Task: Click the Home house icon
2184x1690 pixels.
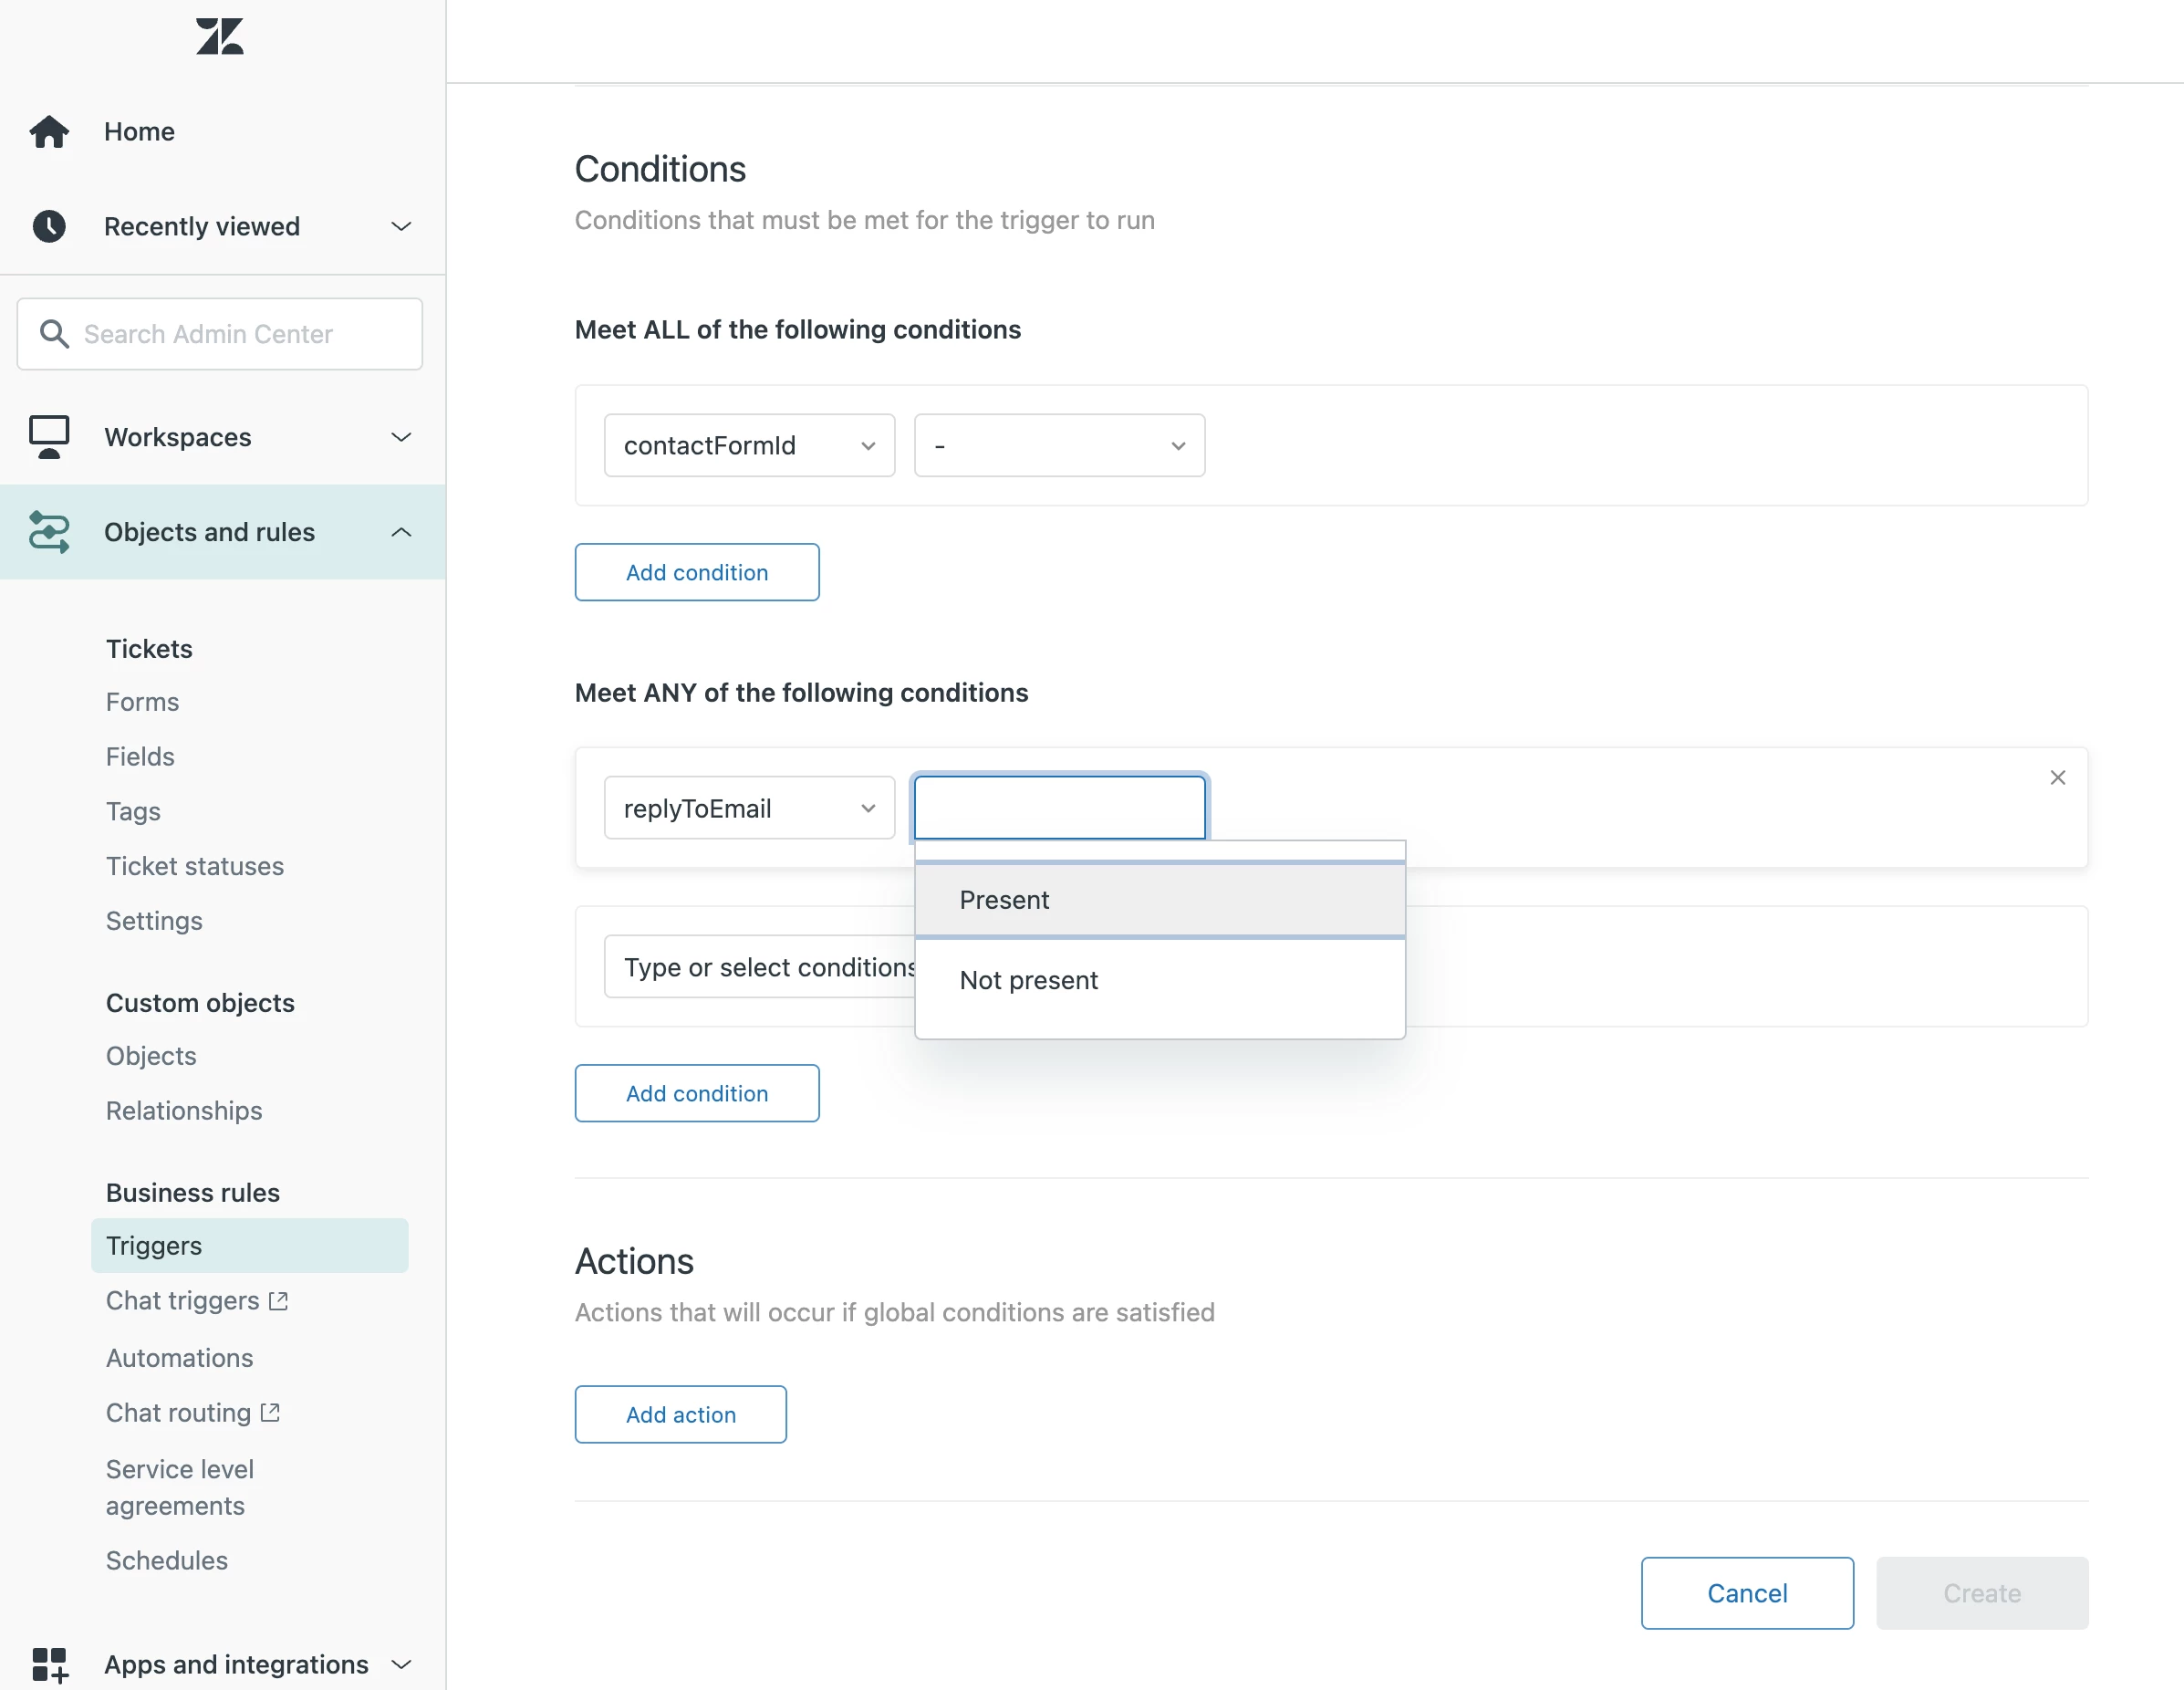Action: point(49,131)
